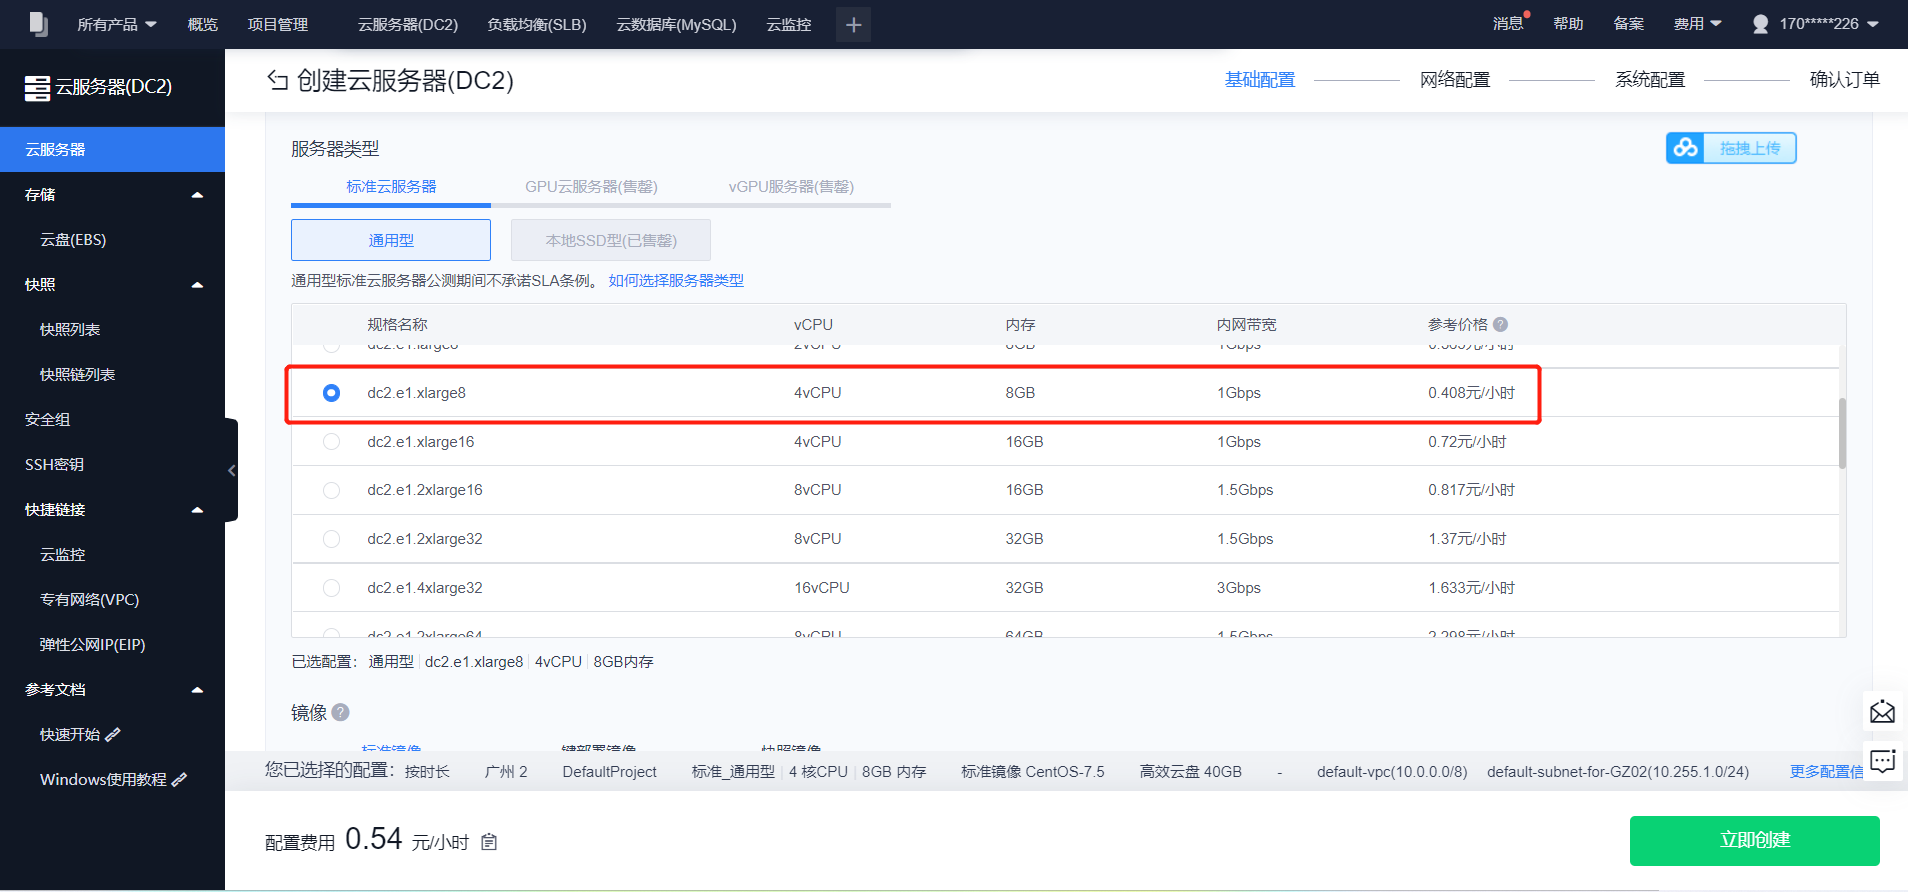1908x892 pixels.
Task: Go to 确认订单 step
Action: (1845, 80)
